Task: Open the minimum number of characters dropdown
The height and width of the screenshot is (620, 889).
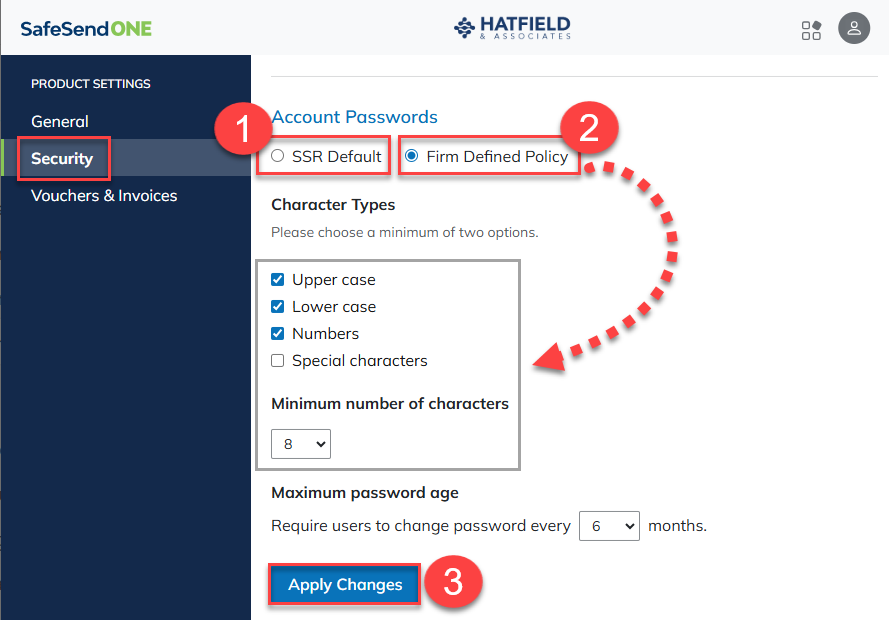Action: (300, 444)
